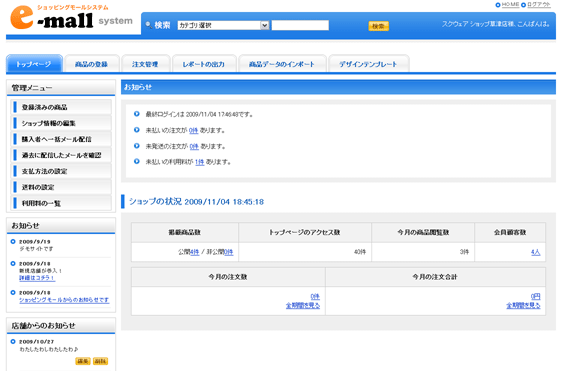Click the 編集 edit button under shop notice

pos(83,361)
